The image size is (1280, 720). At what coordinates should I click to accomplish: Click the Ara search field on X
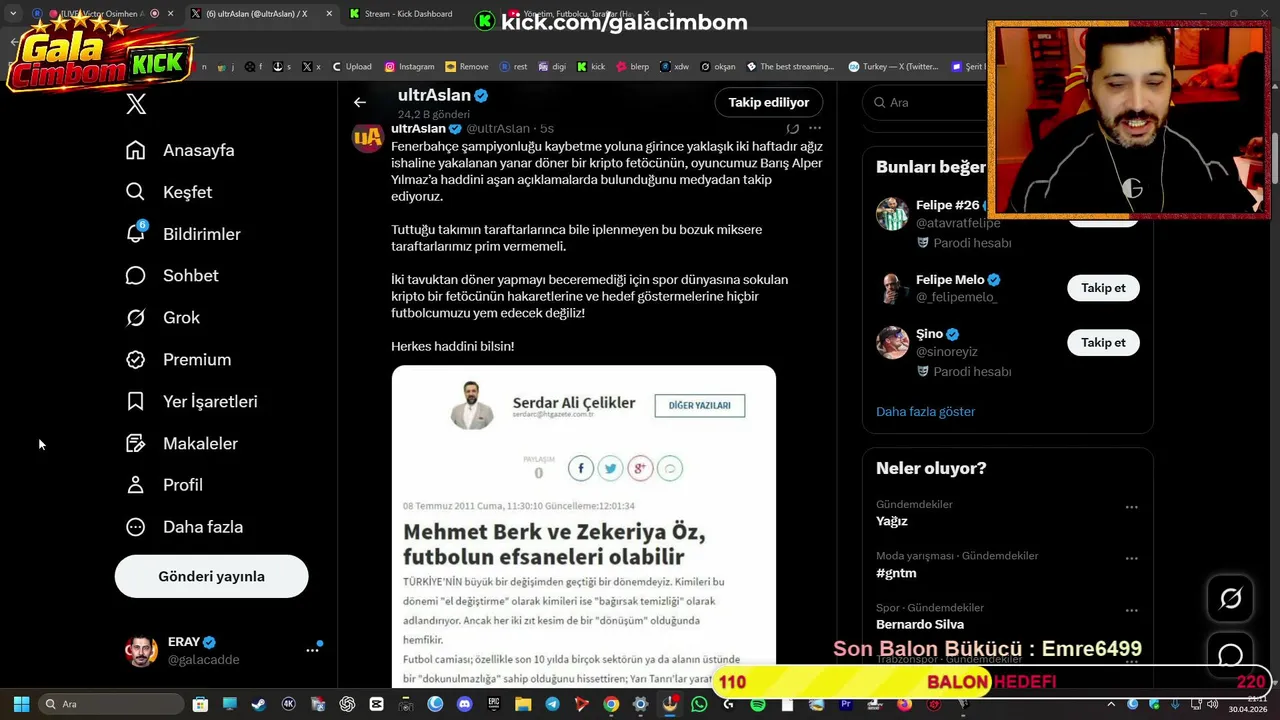click(925, 102)
